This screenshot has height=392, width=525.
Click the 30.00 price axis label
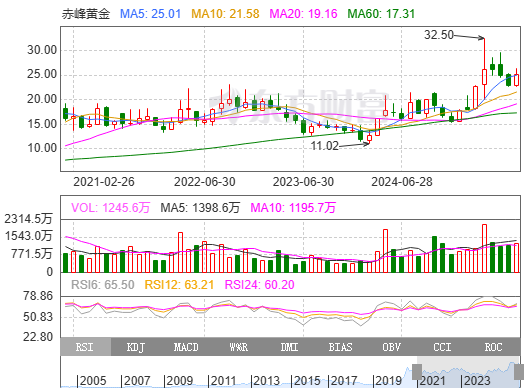pos(42,50)
